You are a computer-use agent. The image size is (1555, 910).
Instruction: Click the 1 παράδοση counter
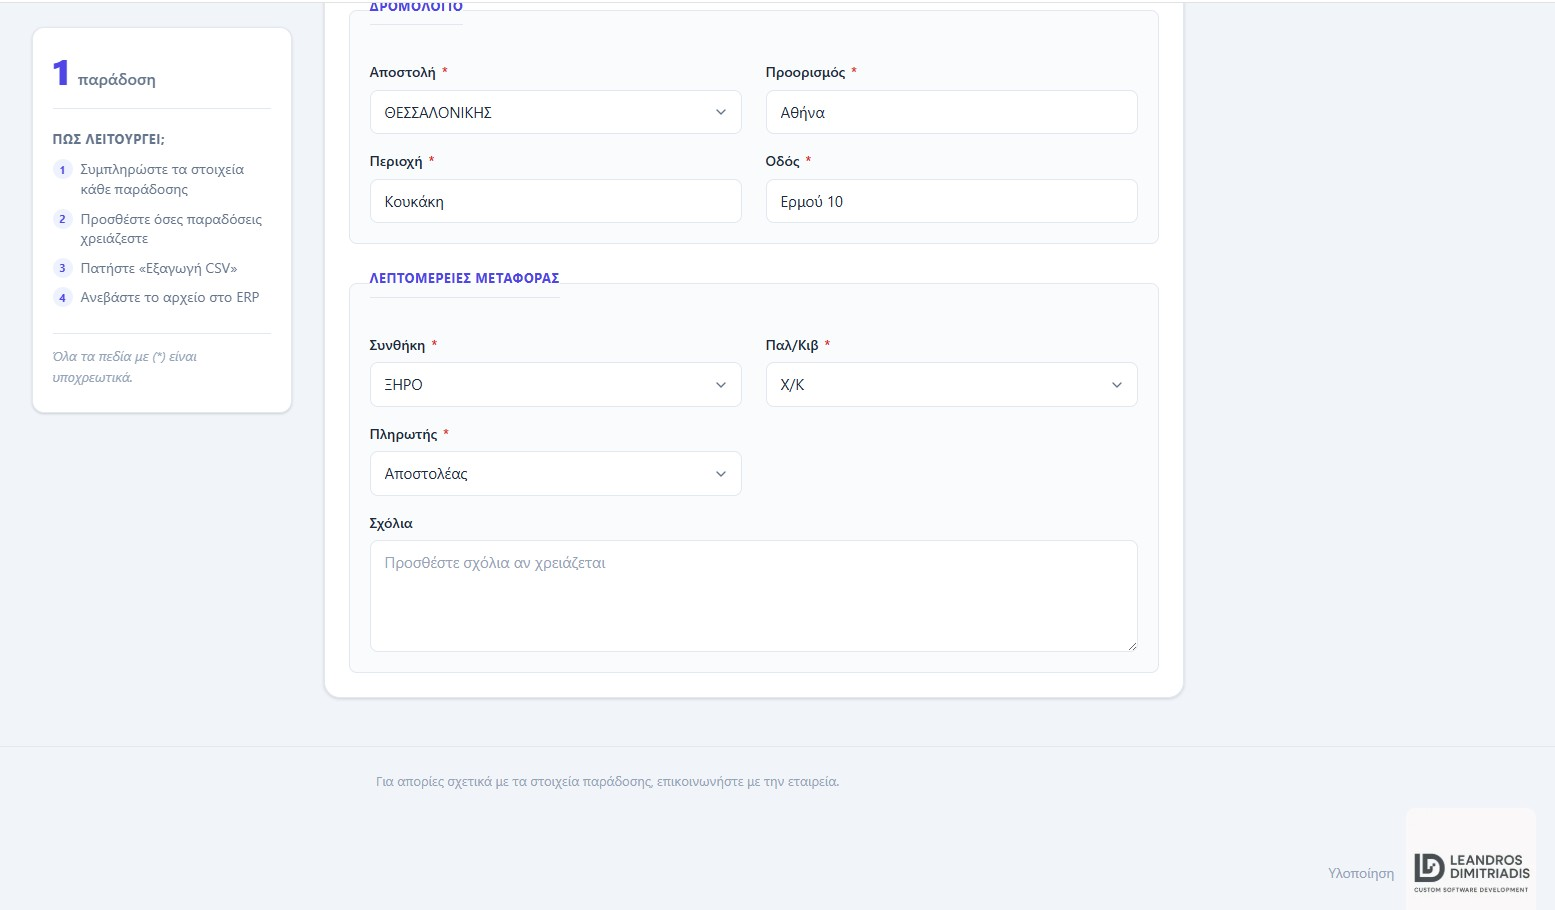(104, 74)
